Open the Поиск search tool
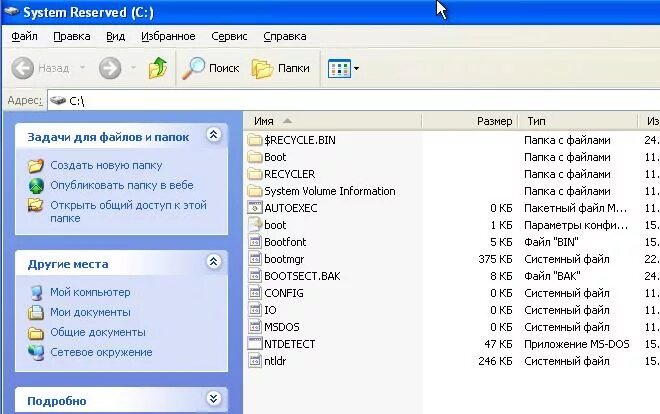 [210, 68]
